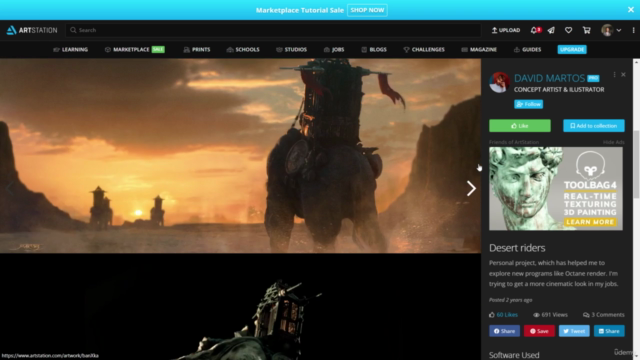640x360 pixels.
Task: Click the Posted 2 years ago text
Action: [510, 300]
